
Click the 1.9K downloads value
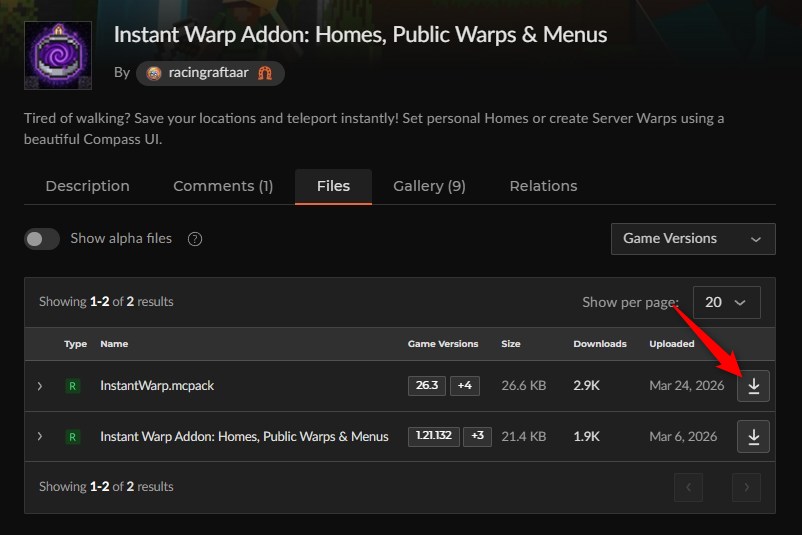(x=586, y=436)
